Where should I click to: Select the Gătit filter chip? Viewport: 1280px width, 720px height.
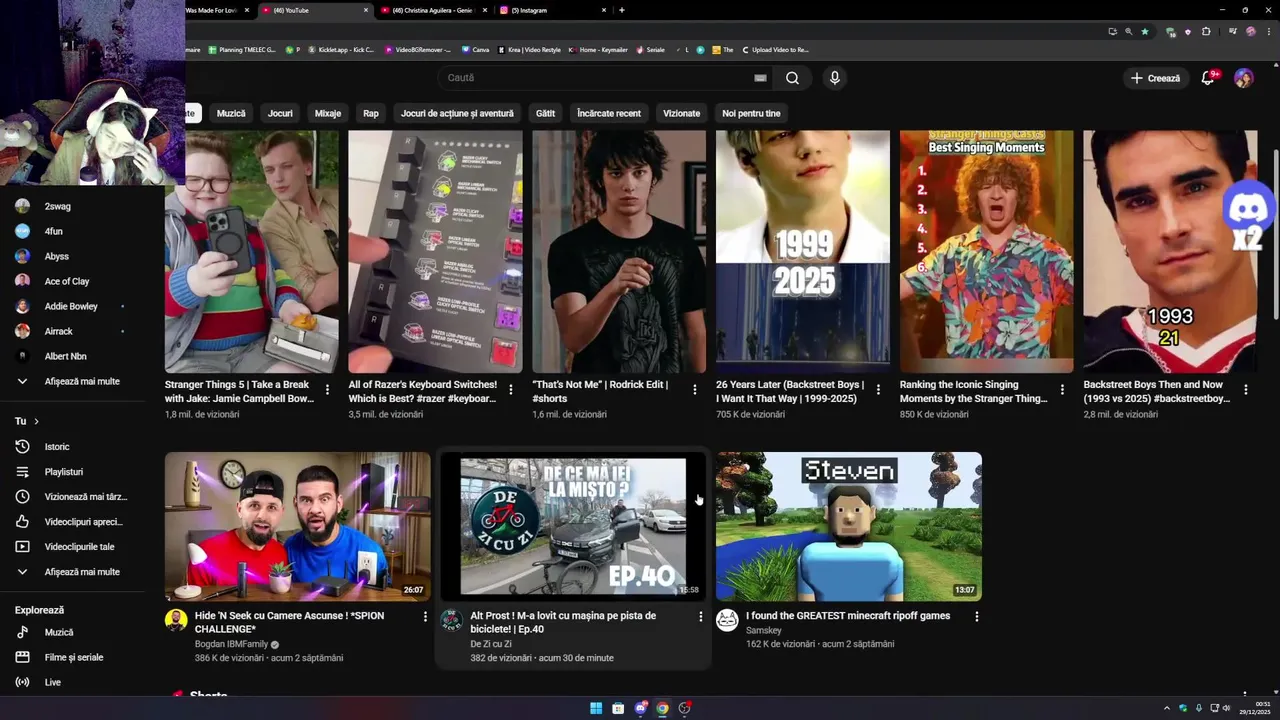[x=545, y=113]
